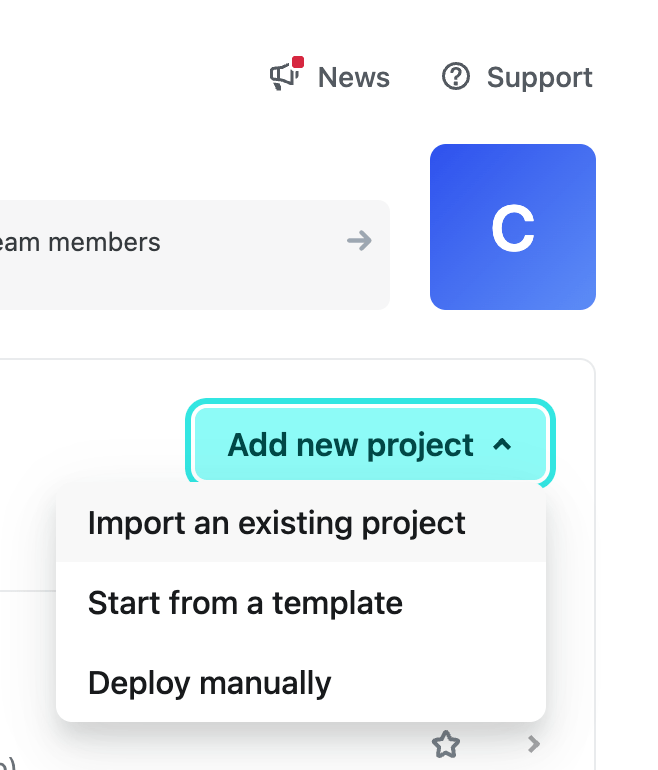Go to the Support page link
Screen dimensions: 658x770
click(x=539, y=78)
